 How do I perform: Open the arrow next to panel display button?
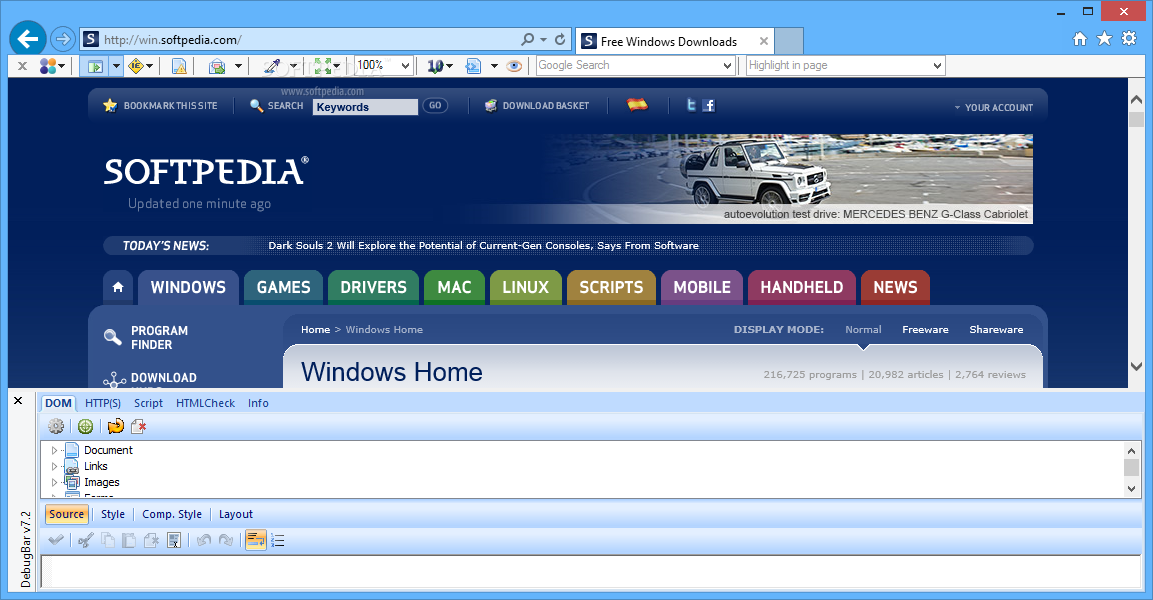coord(116,66)
